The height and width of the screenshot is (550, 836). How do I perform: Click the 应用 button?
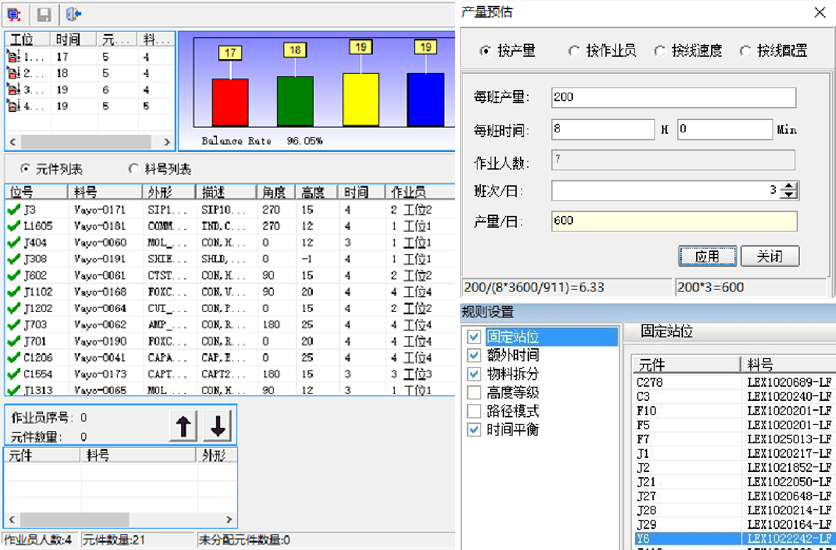coord(707,256)
